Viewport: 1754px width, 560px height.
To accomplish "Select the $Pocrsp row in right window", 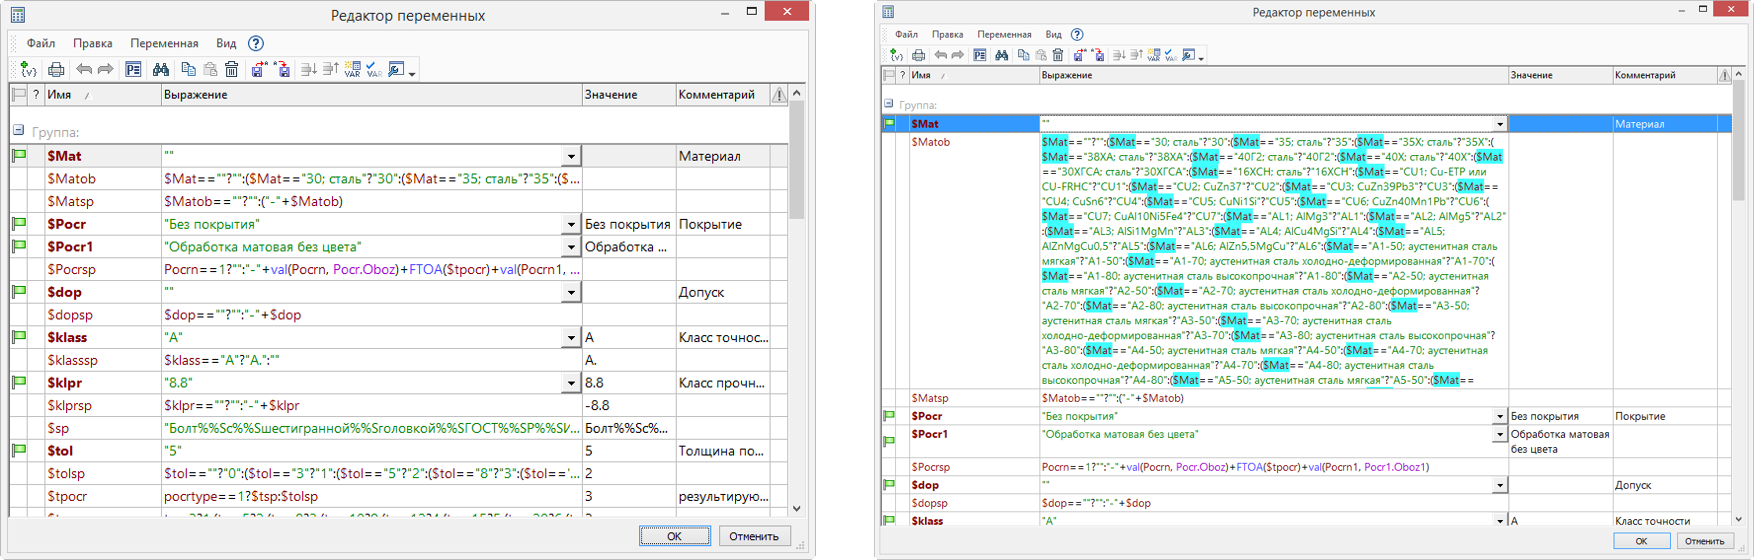I will 1305,467.
